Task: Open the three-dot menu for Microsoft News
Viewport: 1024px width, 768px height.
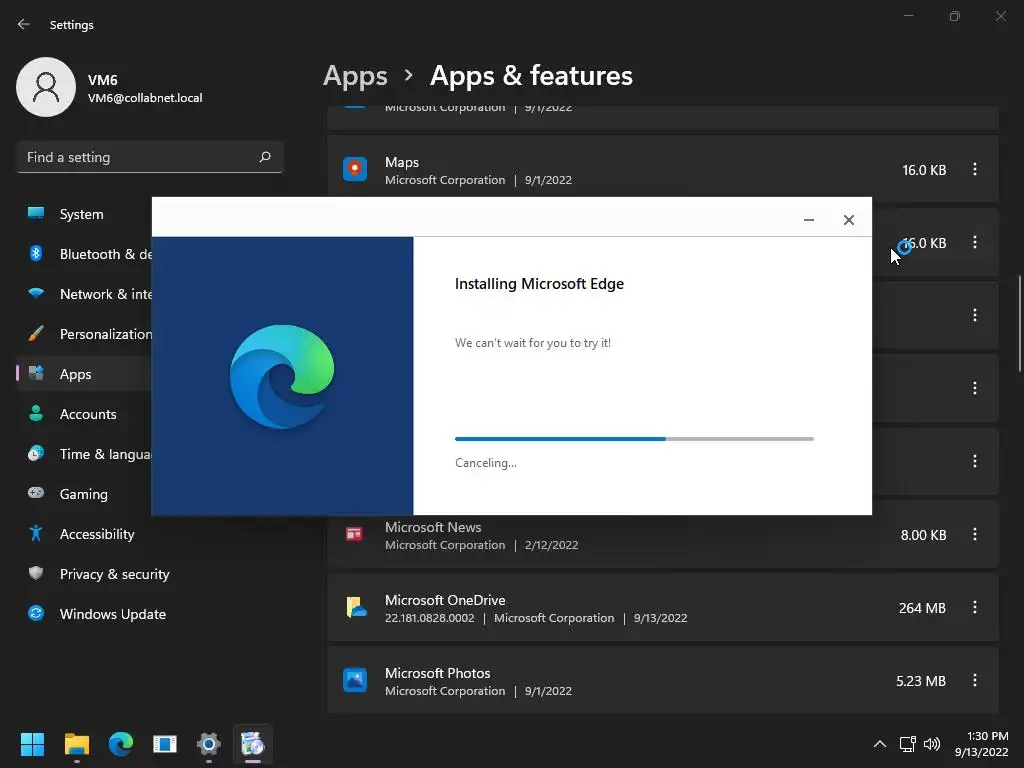Action: pyautogui.click(x=974, y=534)
